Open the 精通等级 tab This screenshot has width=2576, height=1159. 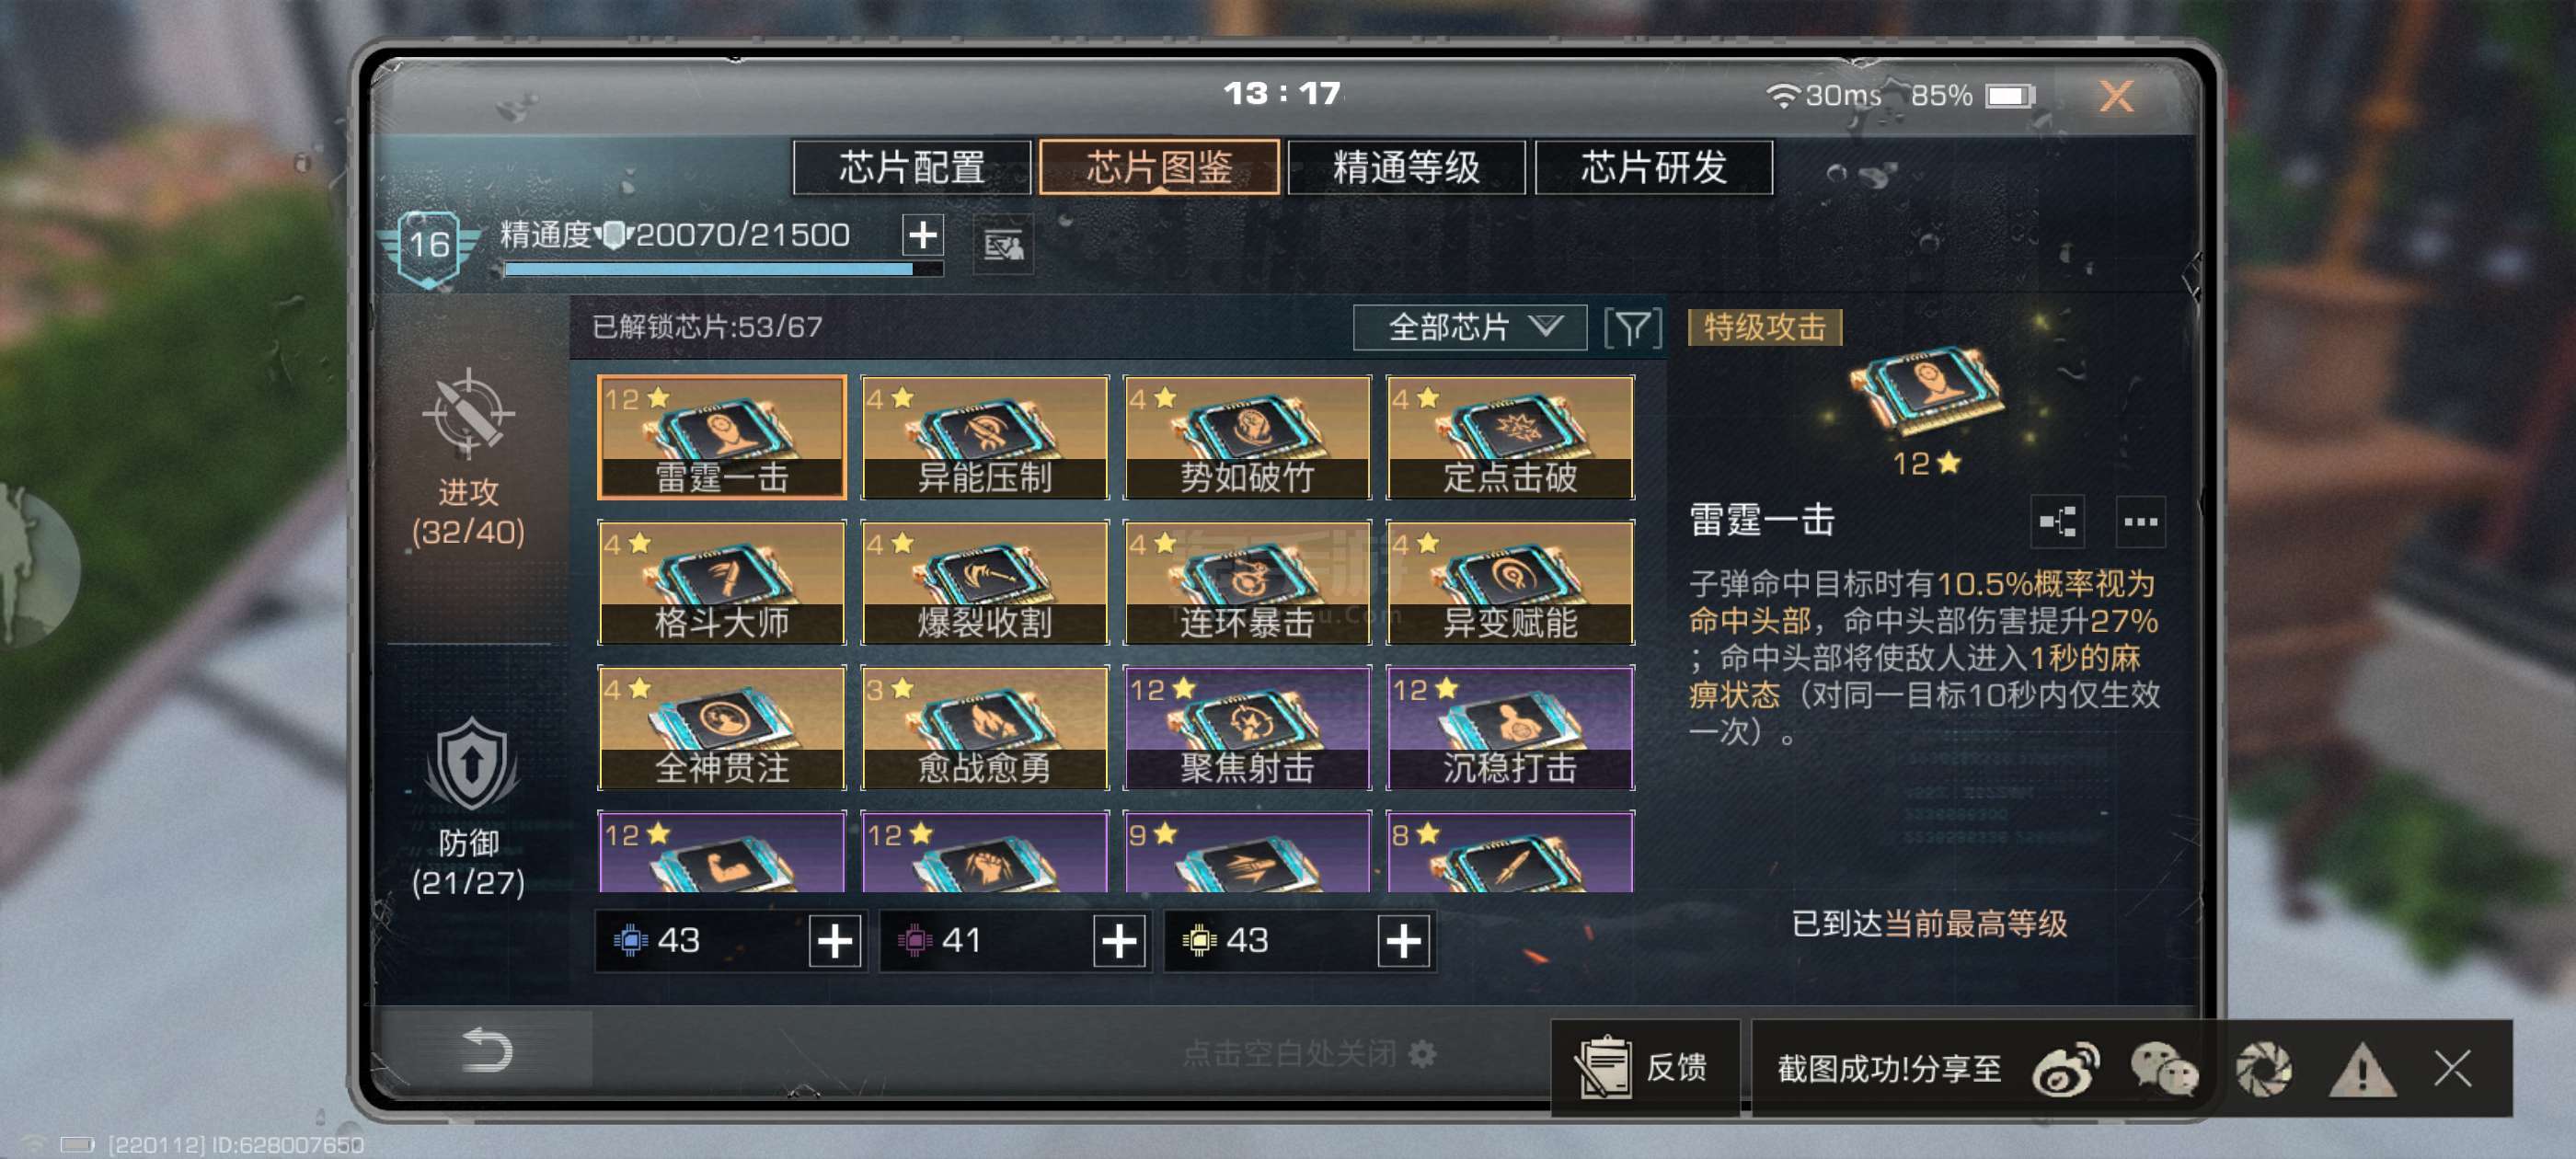(1406, 167)
